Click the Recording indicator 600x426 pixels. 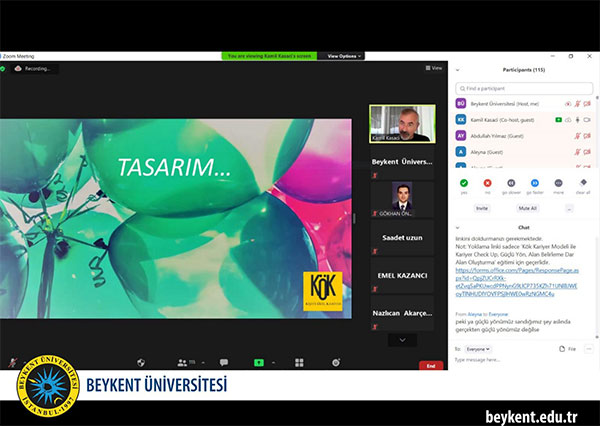point(33,69)
